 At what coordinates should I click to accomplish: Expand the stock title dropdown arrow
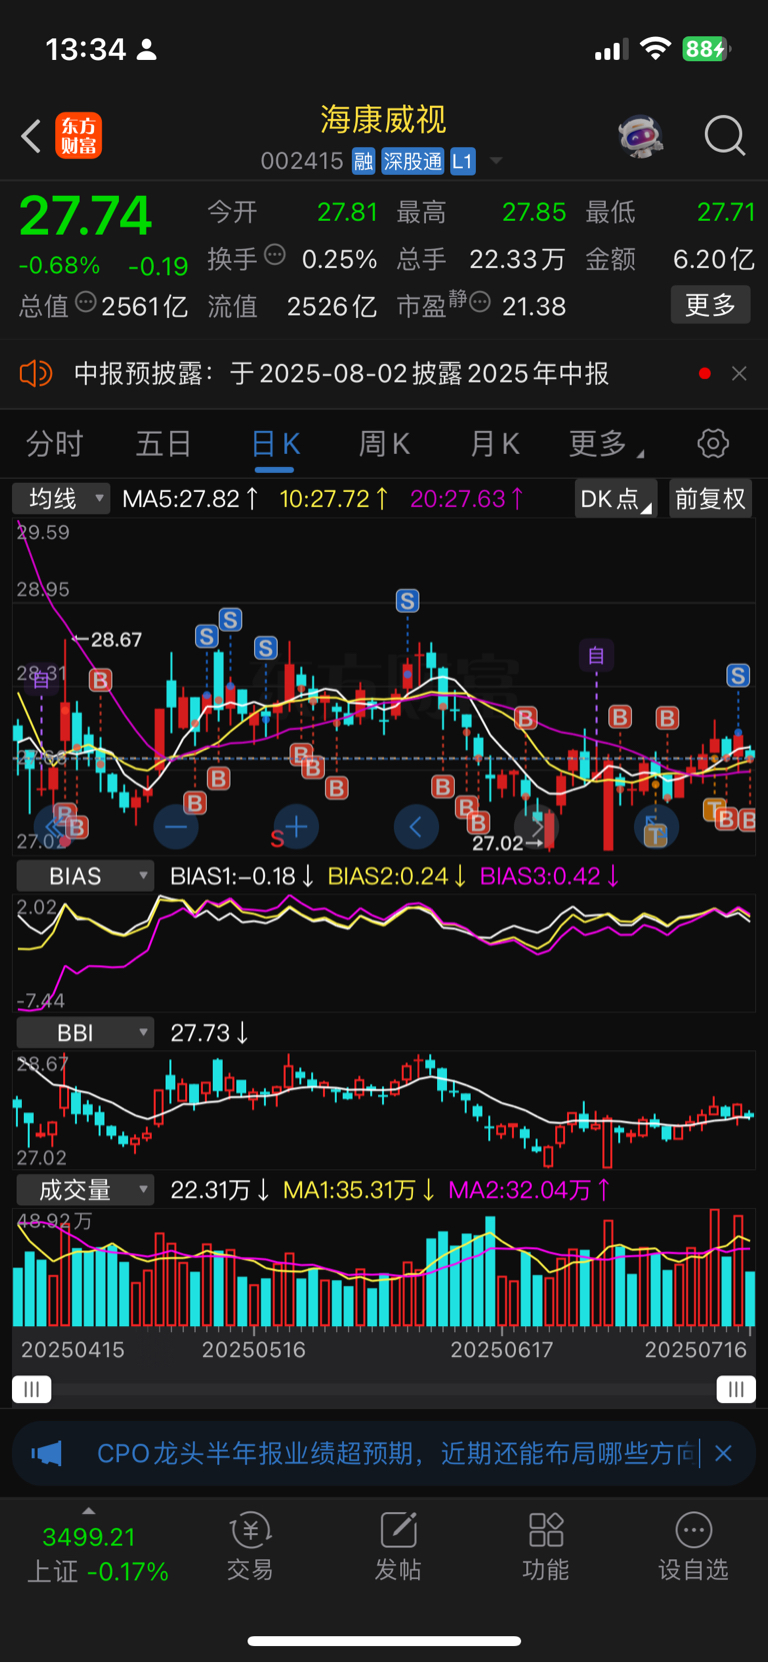(x=495, y=161)
